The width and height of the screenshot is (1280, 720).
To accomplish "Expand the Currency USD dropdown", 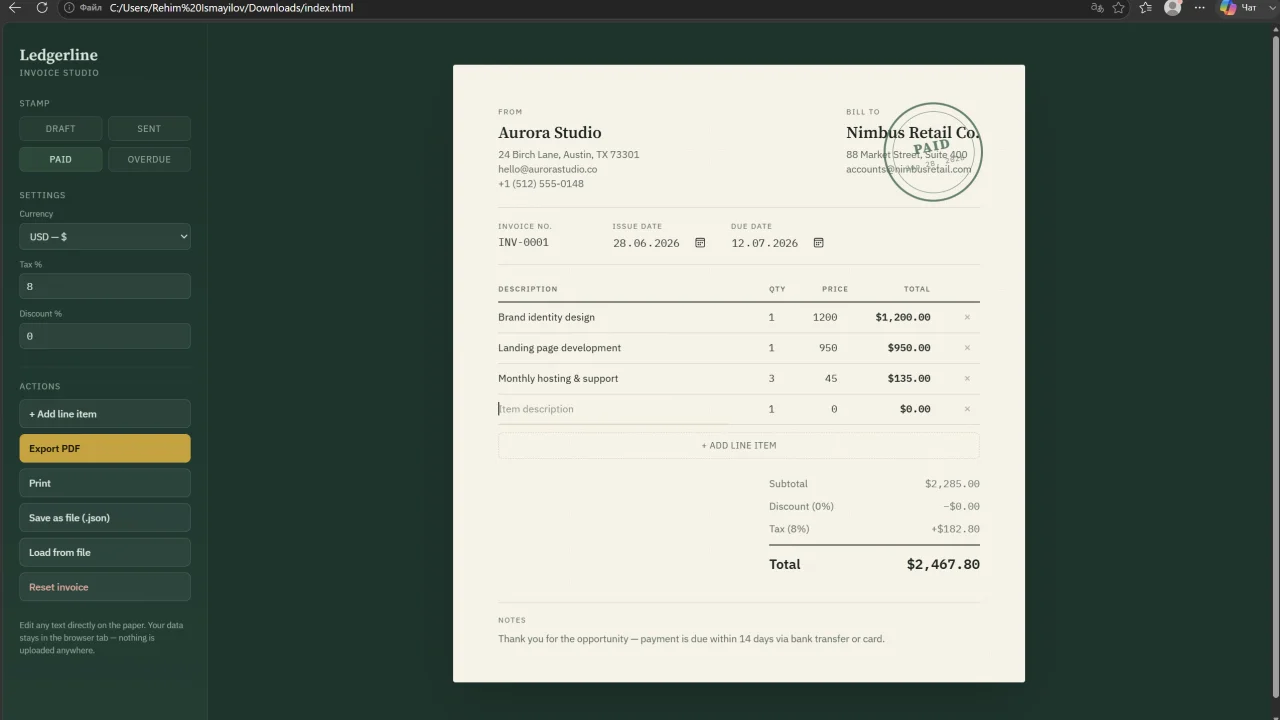I will point(105,237).
